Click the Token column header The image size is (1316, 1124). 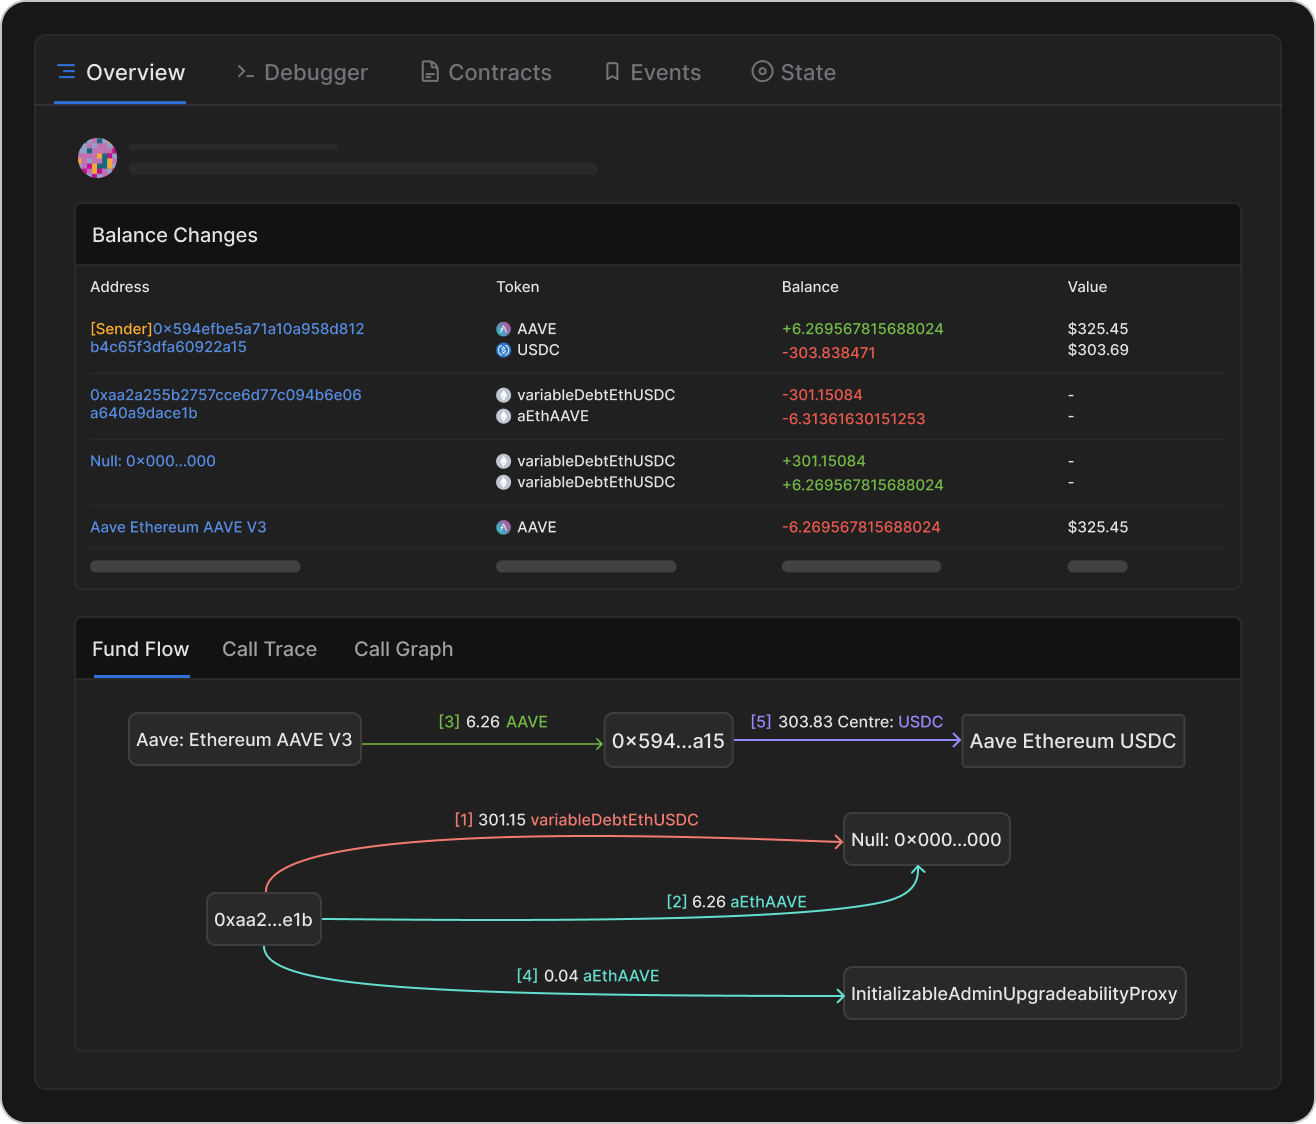click(518, 287)
